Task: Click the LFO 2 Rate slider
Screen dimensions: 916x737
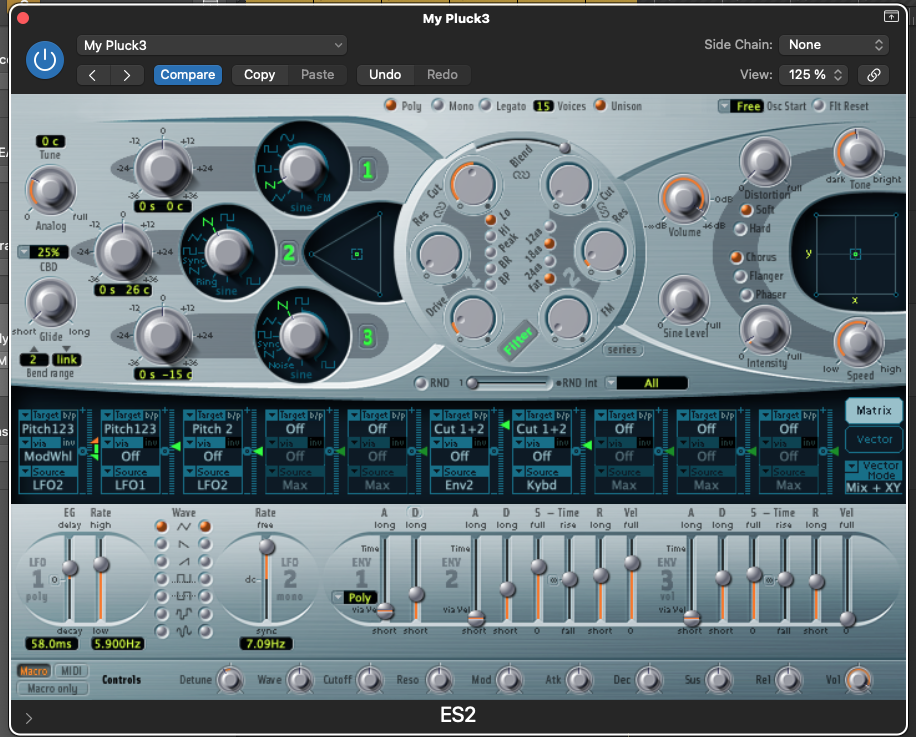Action: (x=266, y=579)
